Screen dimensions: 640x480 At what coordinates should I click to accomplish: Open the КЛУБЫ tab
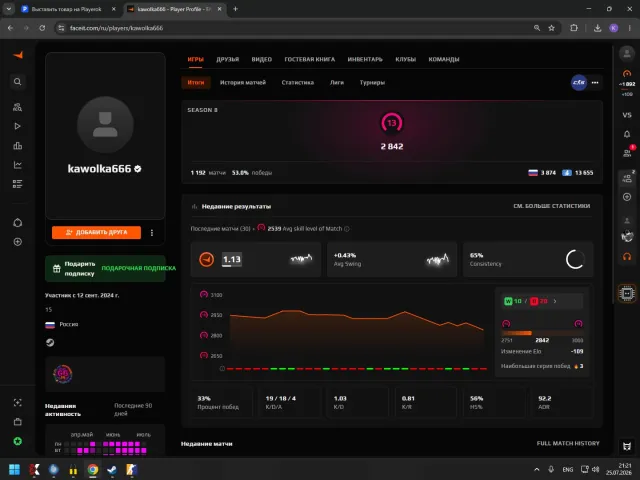[x=405, y=60]
